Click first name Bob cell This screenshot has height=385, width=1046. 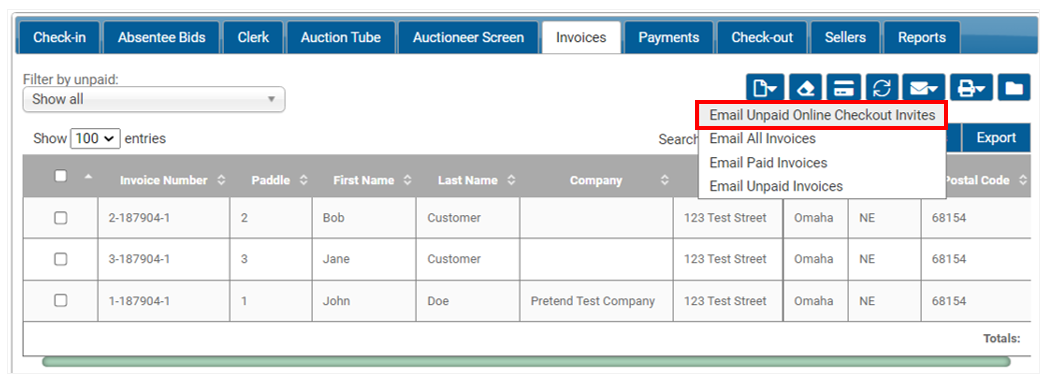[364, 218]
